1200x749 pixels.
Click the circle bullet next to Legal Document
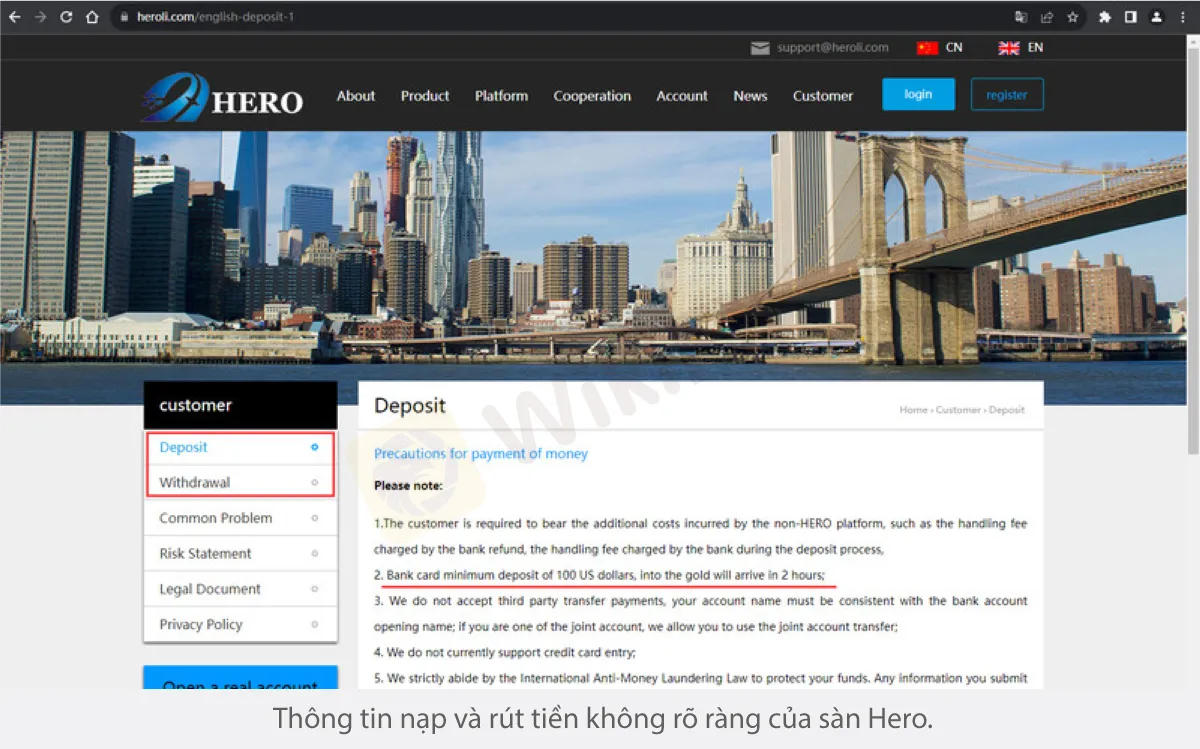click(315, 589)
